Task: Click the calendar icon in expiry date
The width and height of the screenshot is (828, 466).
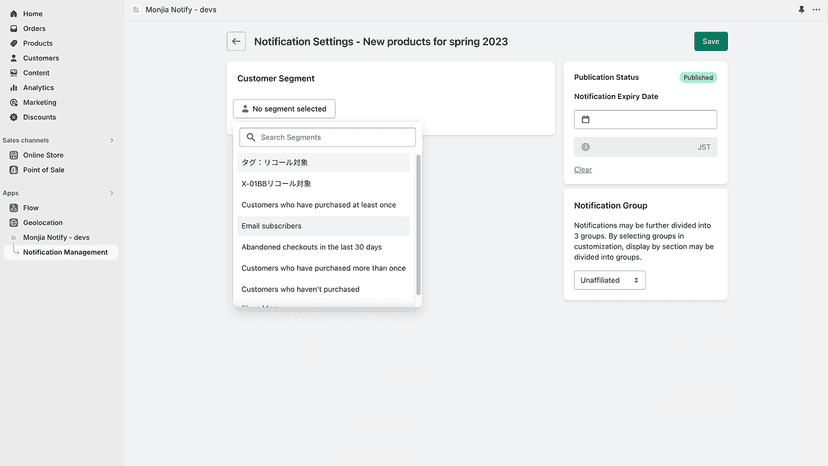Action: coord(586,119)
